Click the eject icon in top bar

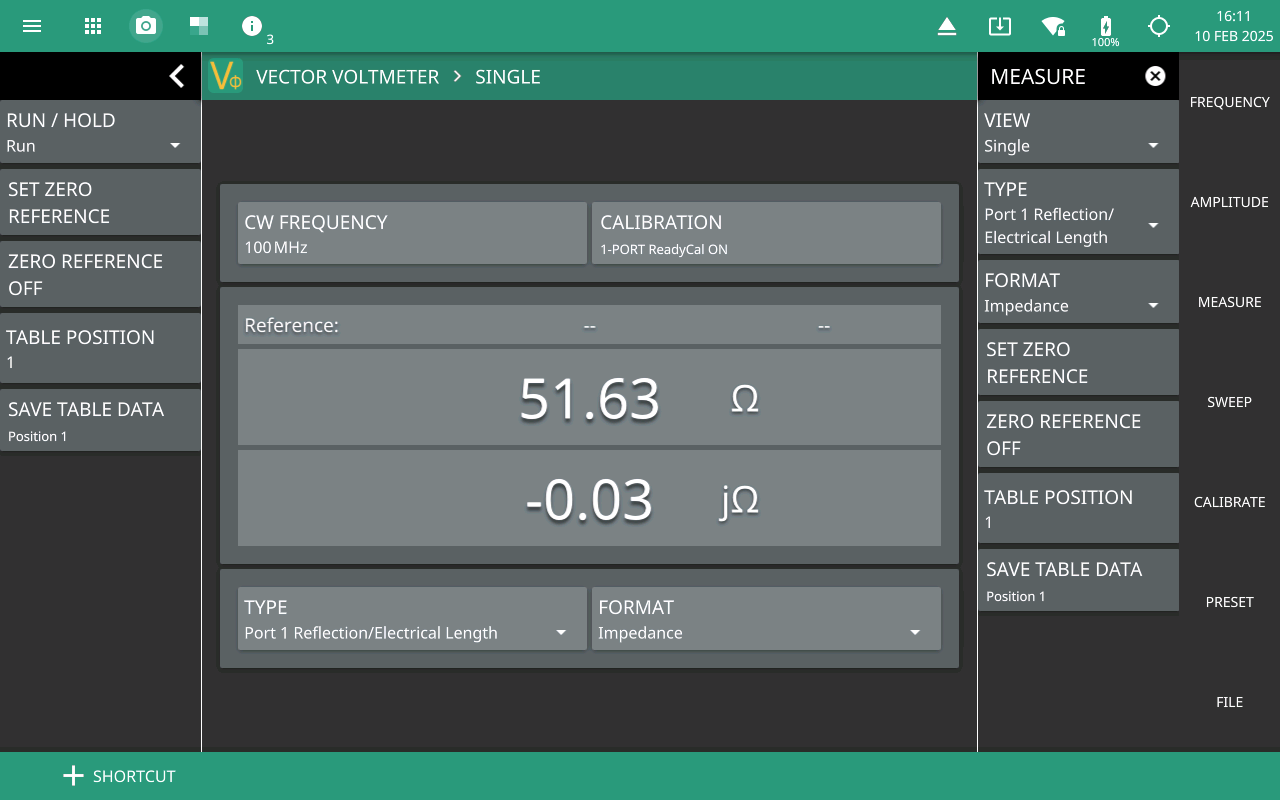click(x=947, y=27)
